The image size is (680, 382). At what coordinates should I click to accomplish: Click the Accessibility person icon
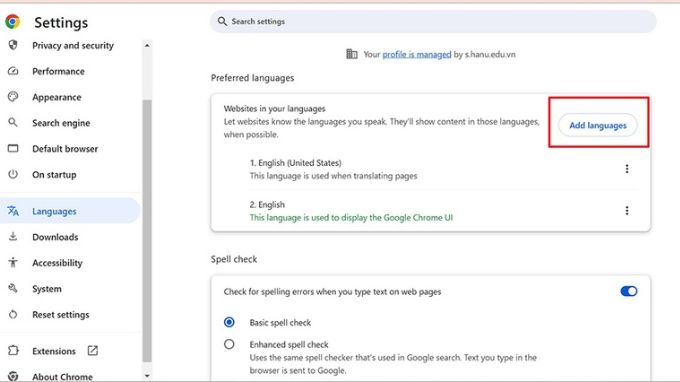pos(13,262)
